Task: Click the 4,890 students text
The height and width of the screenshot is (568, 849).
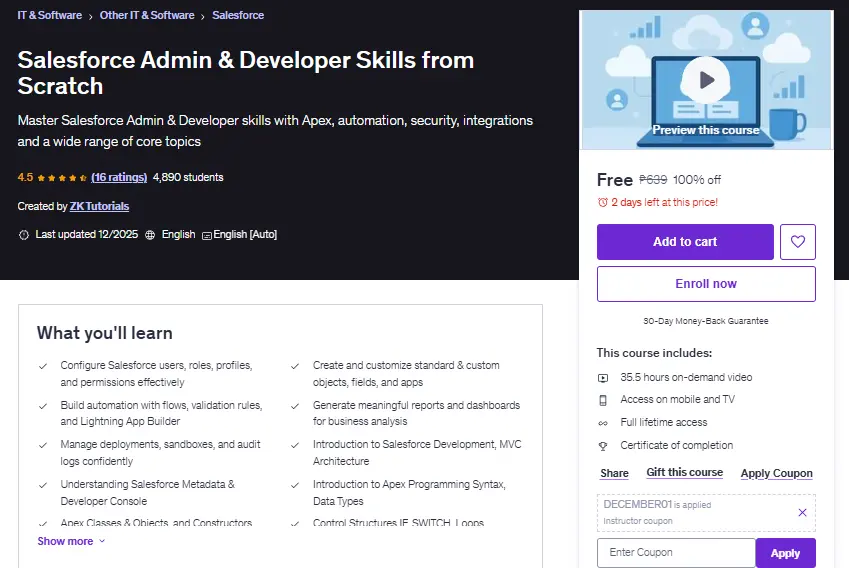Action: click(188, 177)
